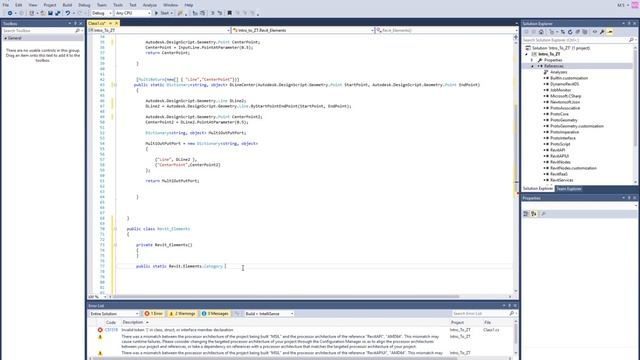The image size is (640, 360).
Task: Open the Window menu
Action: [x=170, y=5]
